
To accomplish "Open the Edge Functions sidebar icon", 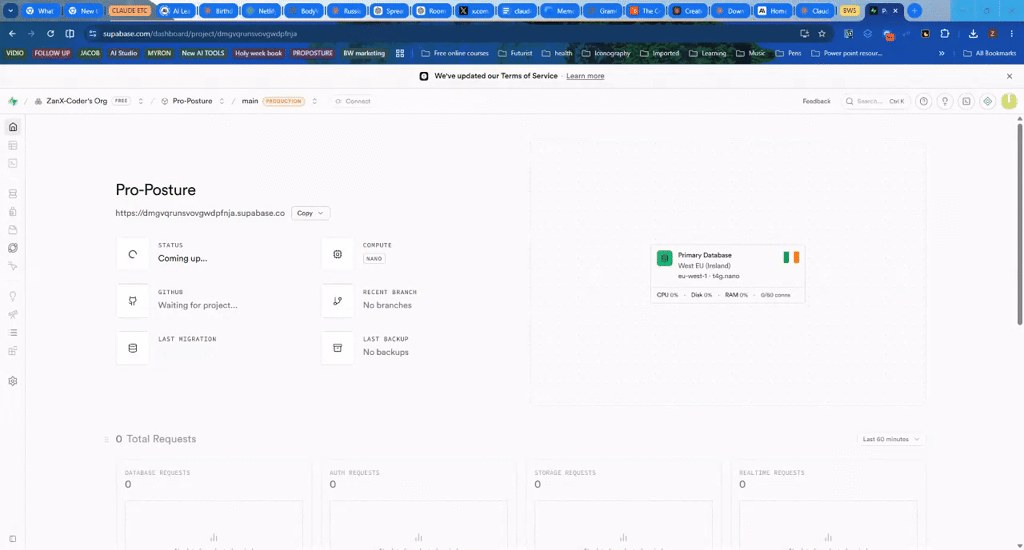I will tap(12, 248).
